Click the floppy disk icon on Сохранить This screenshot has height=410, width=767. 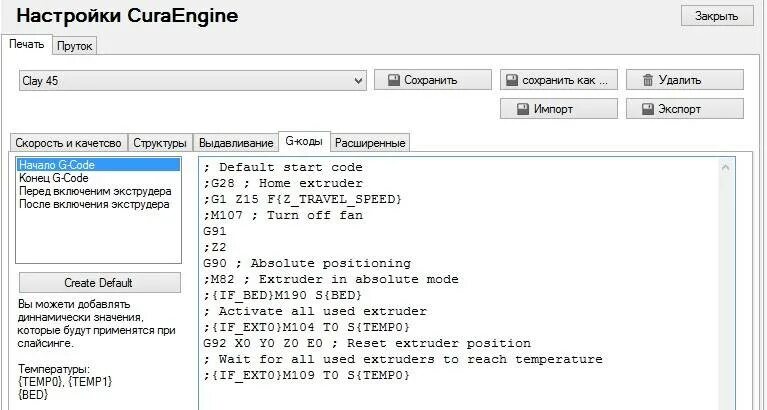tap(394, 80)
